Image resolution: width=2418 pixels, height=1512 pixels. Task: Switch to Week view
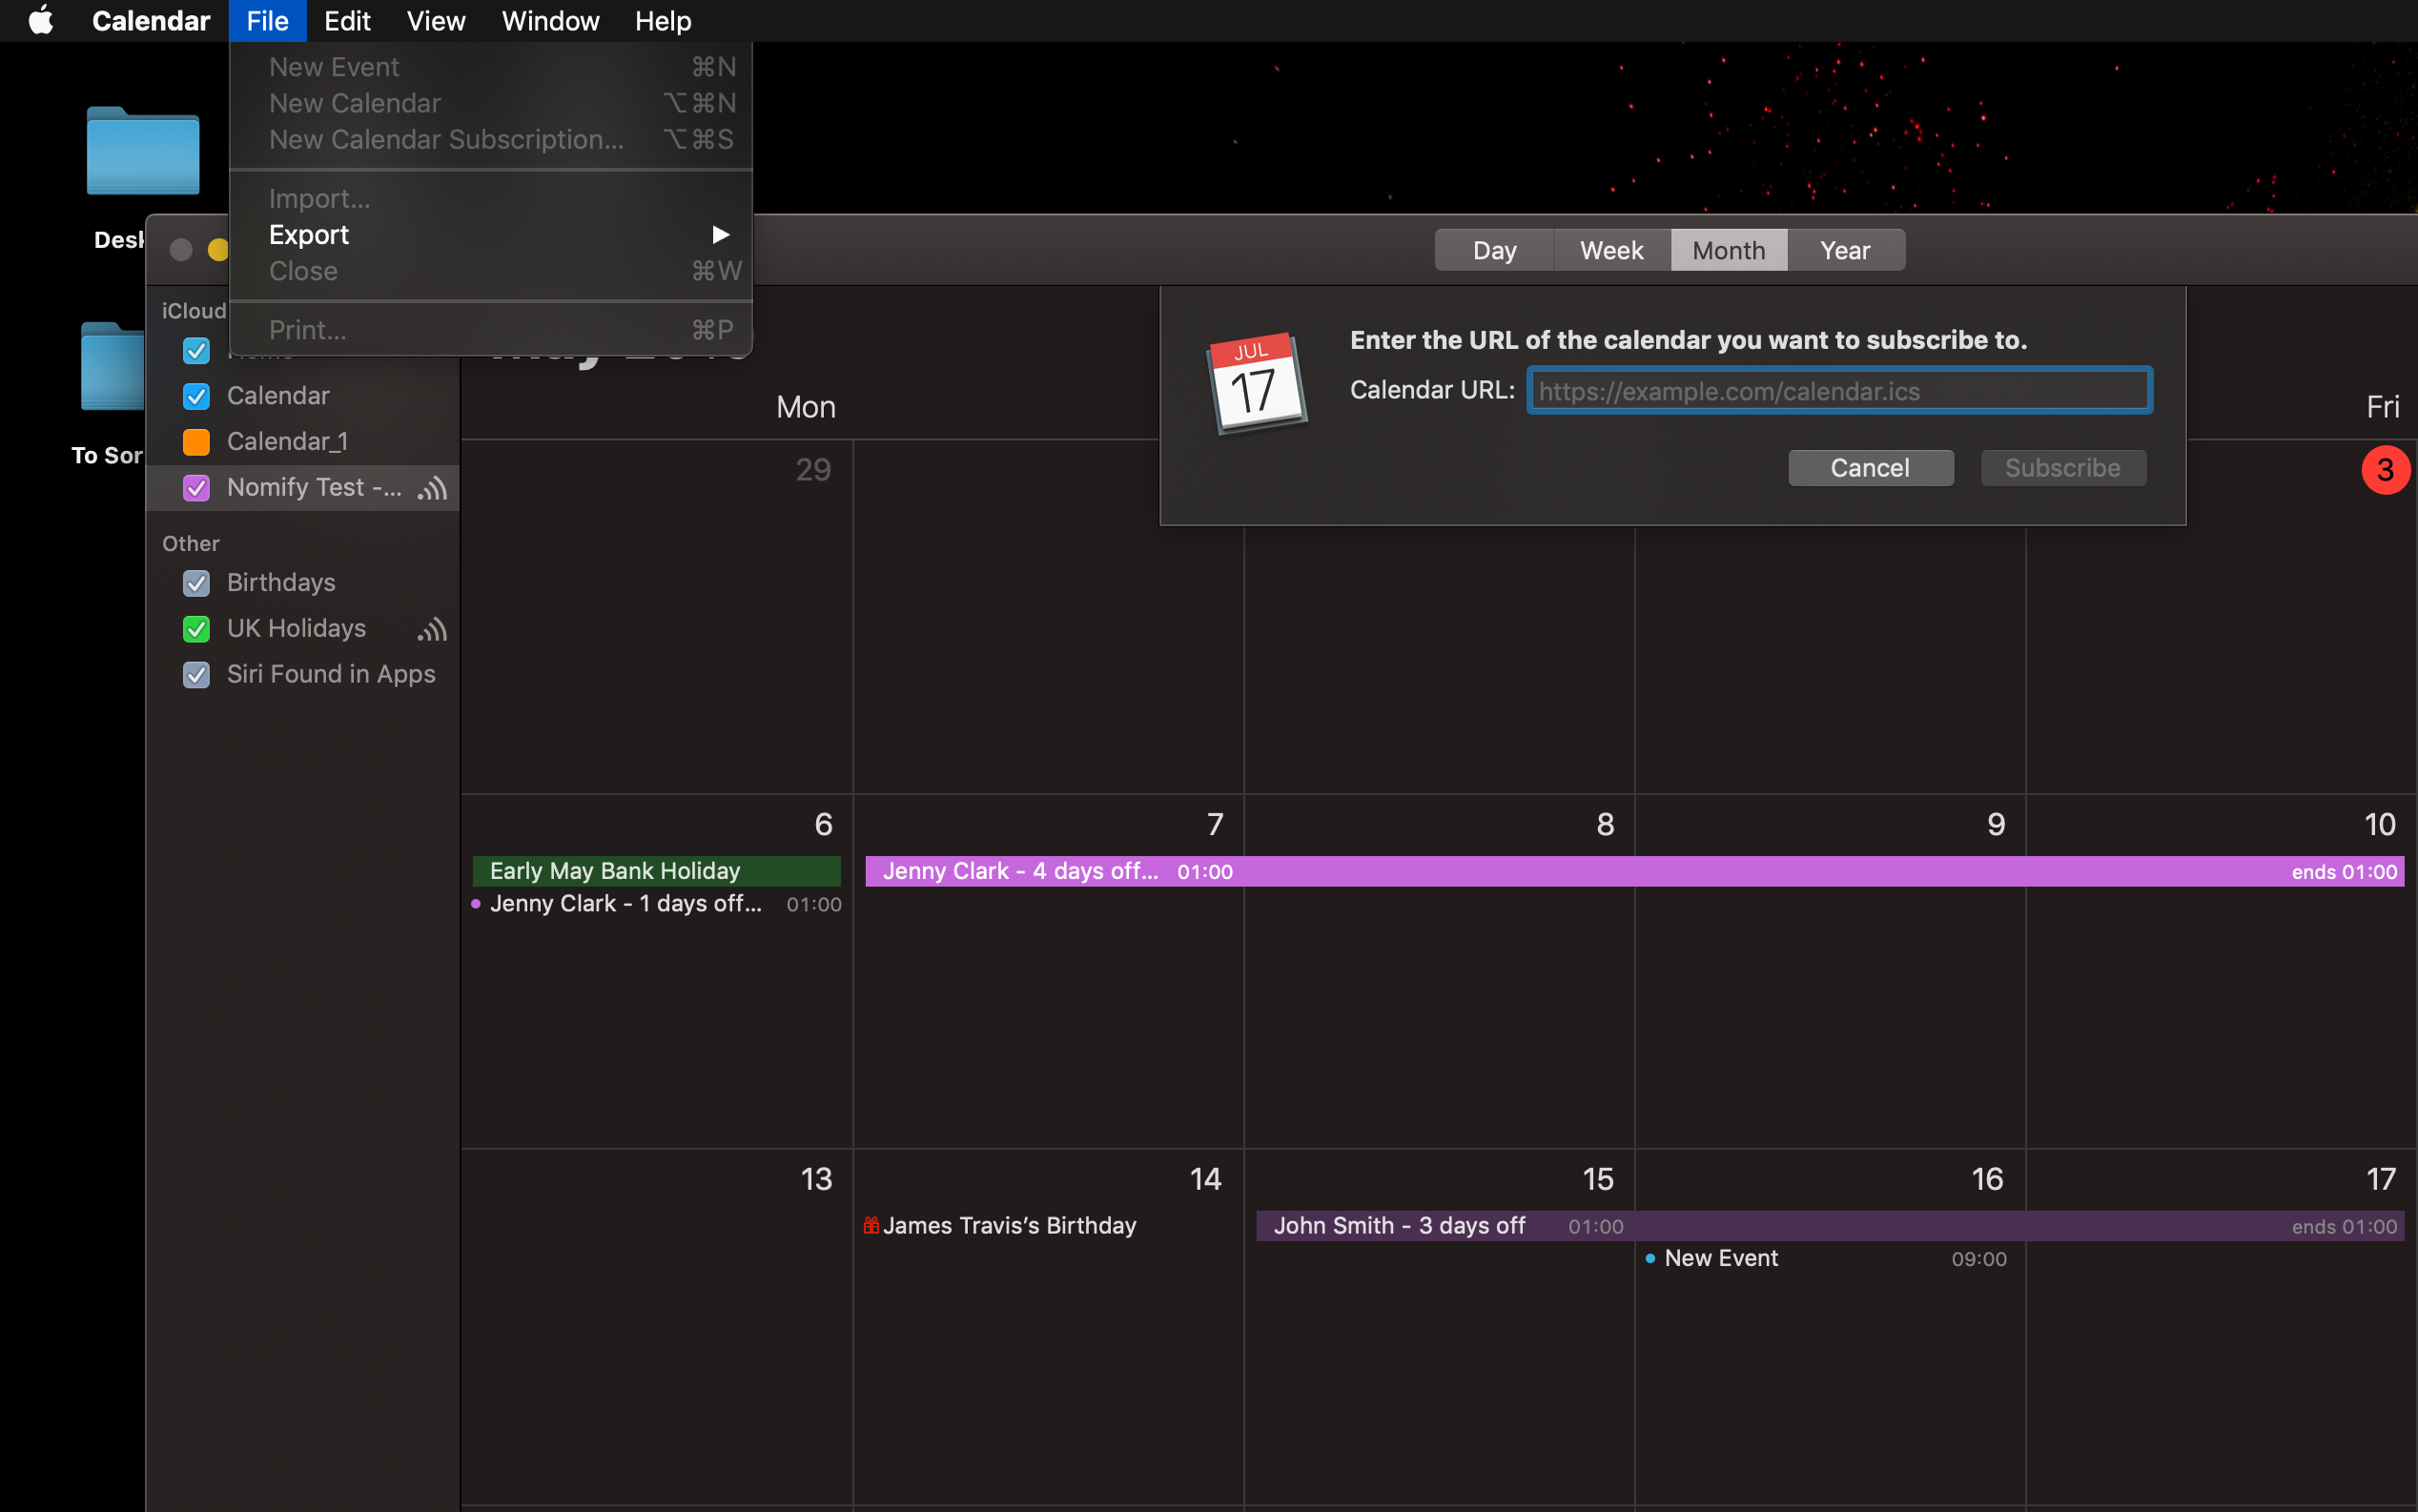(x=1611, y=250)
